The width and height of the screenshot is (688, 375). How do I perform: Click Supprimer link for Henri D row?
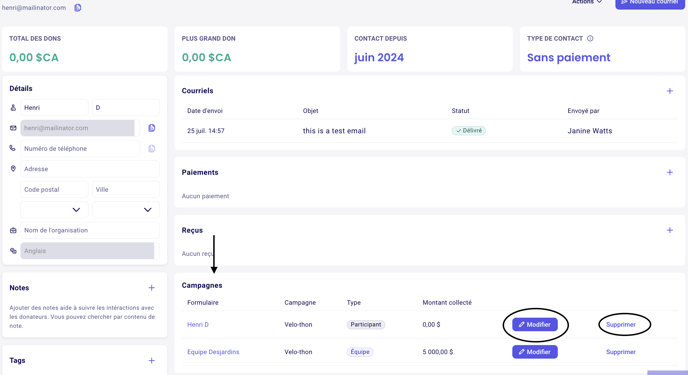click(621, 325)
